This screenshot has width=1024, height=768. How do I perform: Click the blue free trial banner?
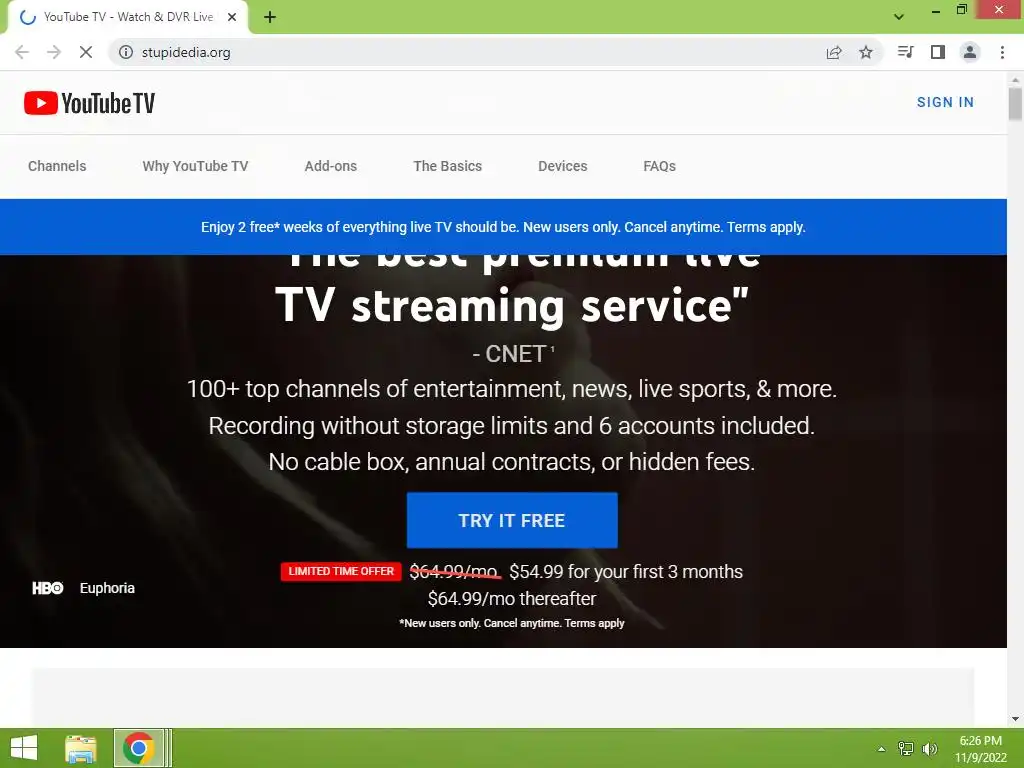[503, 227]
